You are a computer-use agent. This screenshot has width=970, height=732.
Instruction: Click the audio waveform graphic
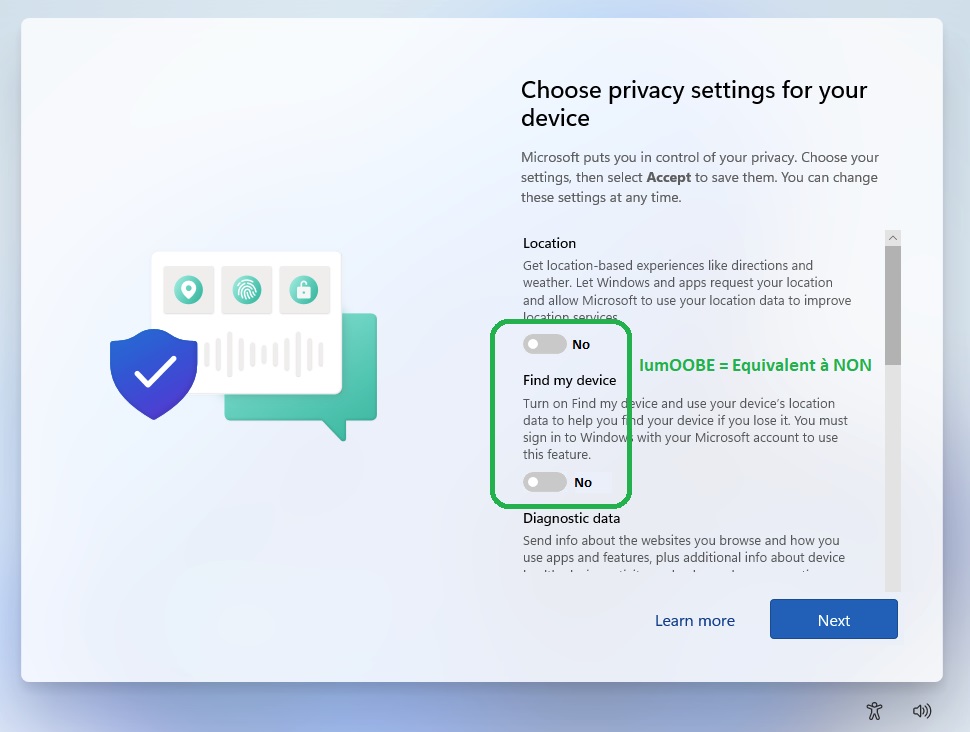point(264,355)
